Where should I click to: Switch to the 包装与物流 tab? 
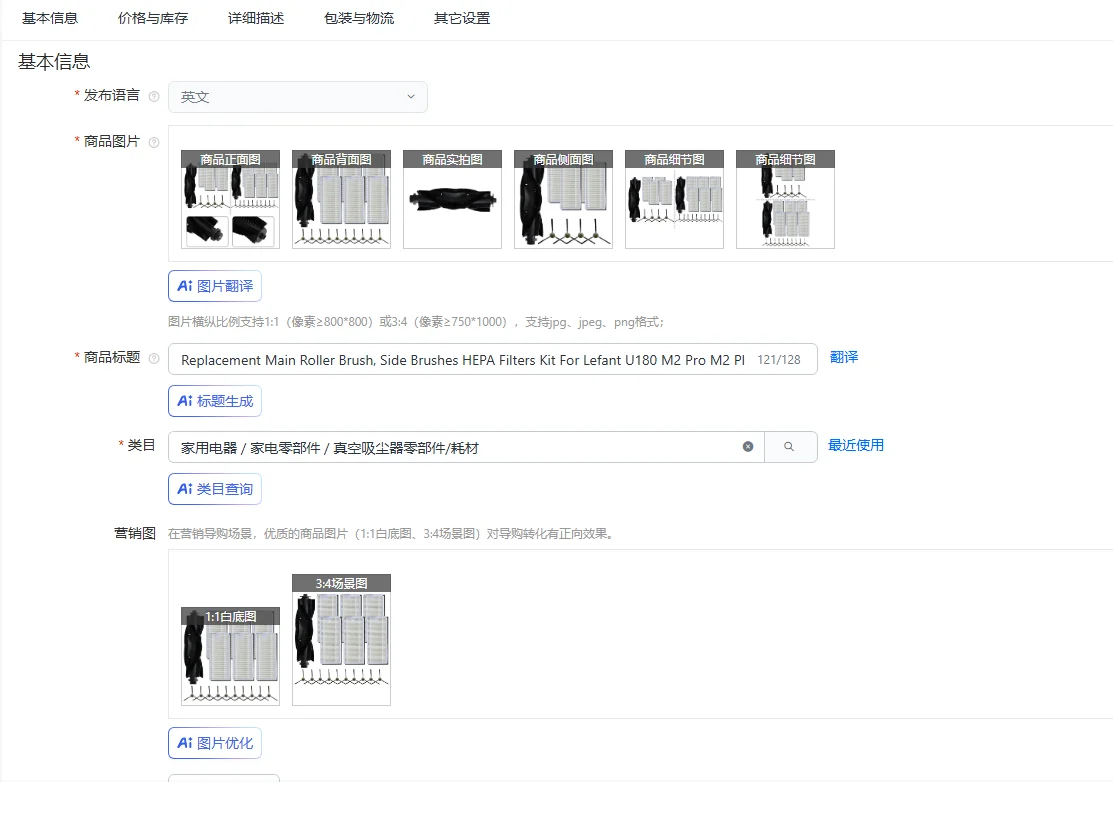pyautogui.click(x=358, y=17)
